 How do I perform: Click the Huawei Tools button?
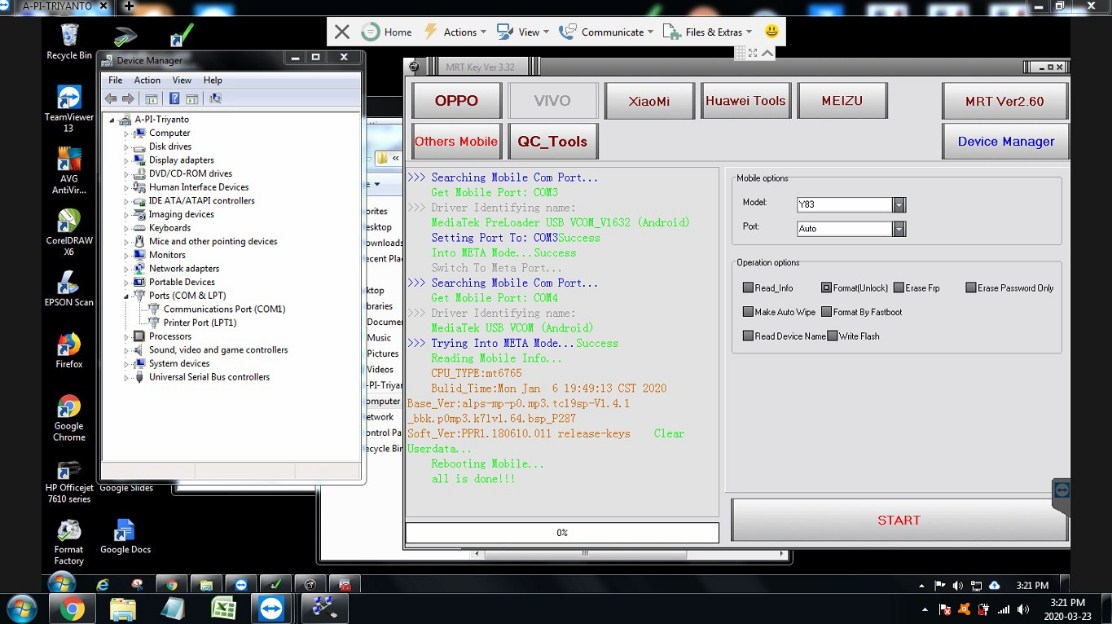(745, 101)
